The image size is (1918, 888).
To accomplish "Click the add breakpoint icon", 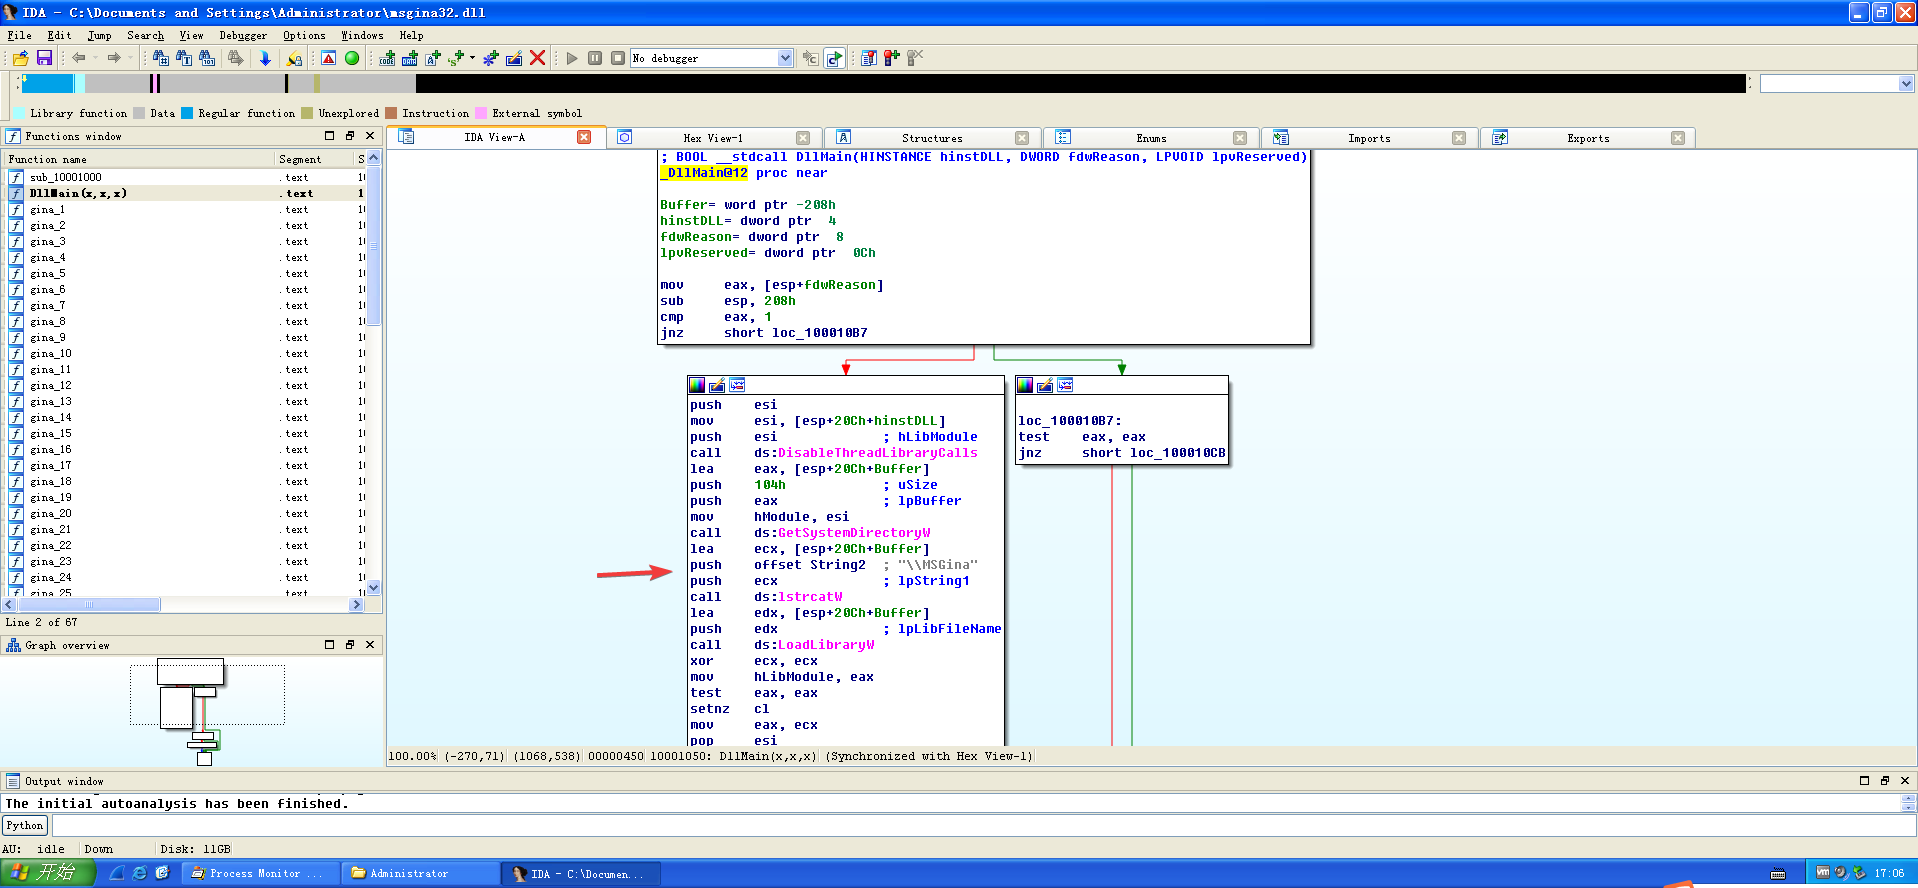I will (x=891, y=58).
